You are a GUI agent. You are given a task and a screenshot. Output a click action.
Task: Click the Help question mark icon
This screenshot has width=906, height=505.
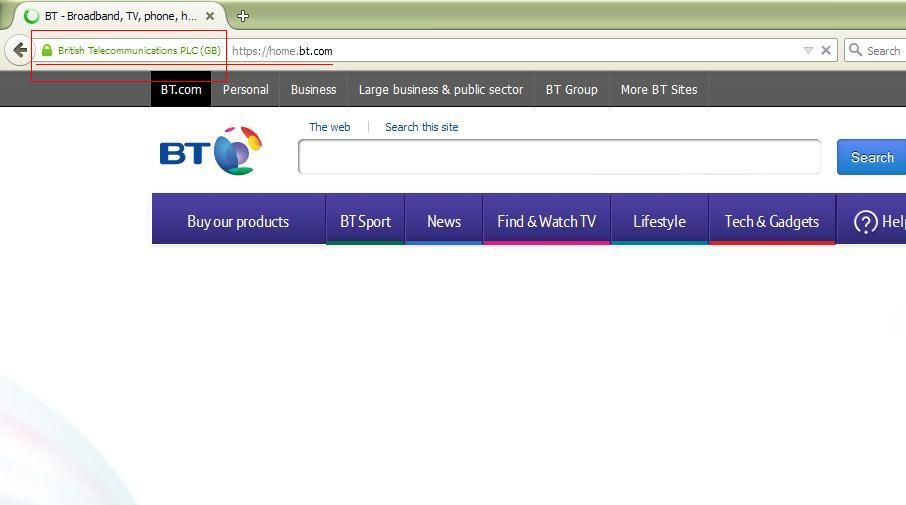tap(866, 222)
